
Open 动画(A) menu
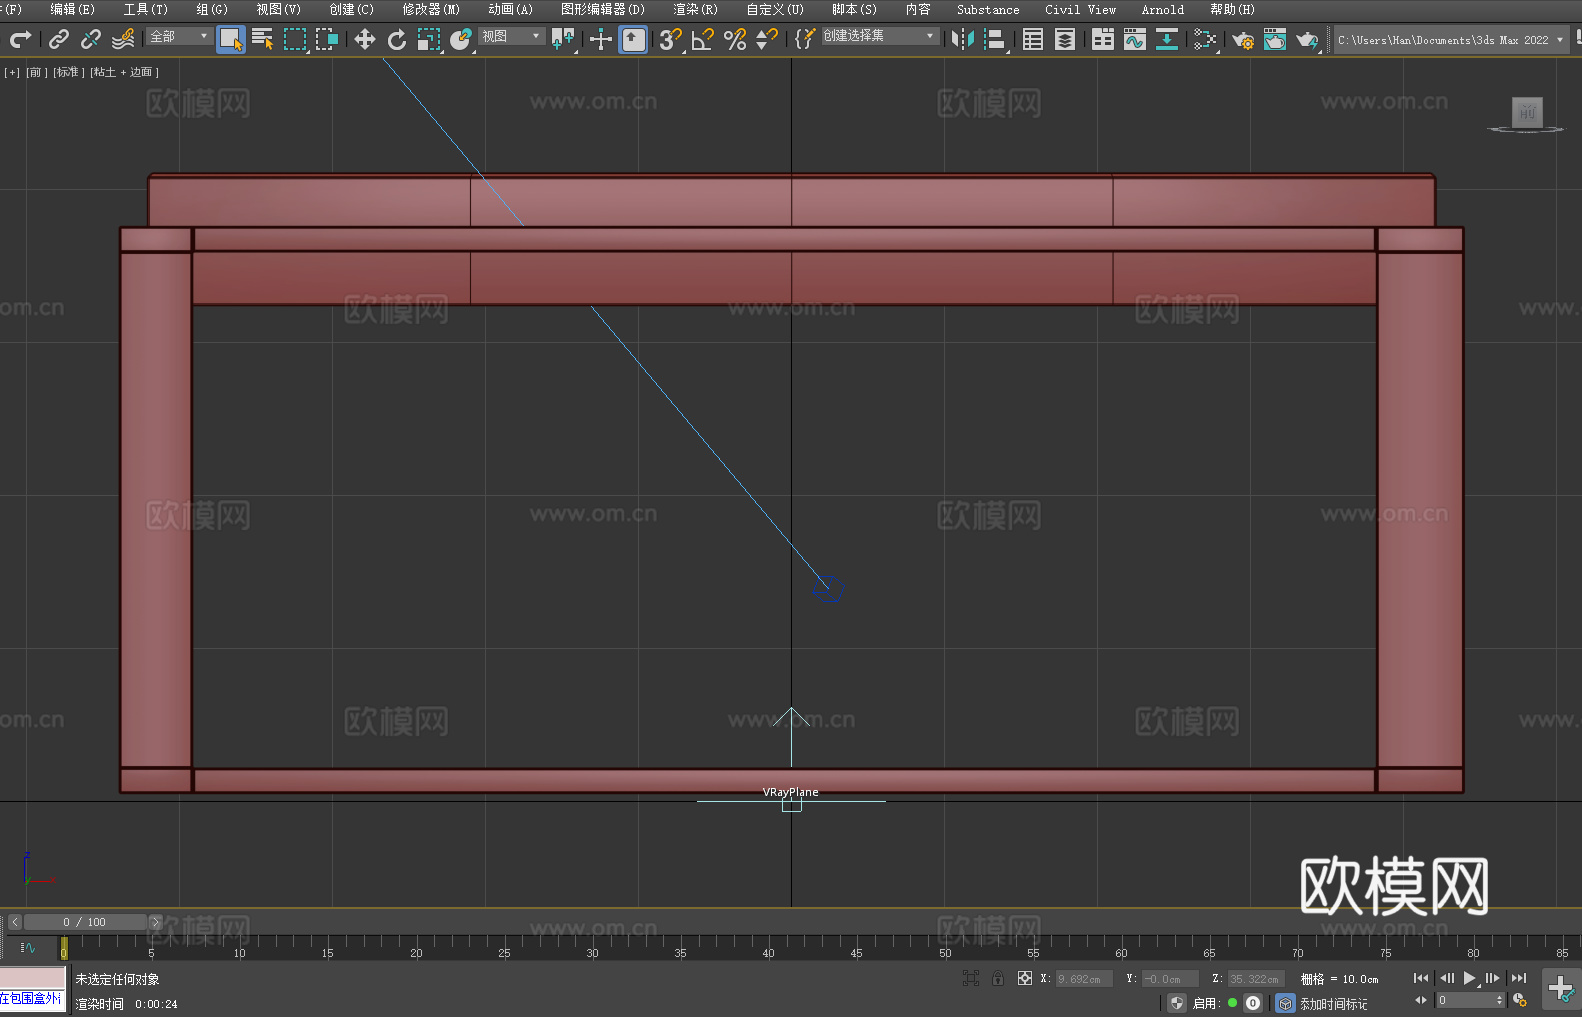point(511,9)
